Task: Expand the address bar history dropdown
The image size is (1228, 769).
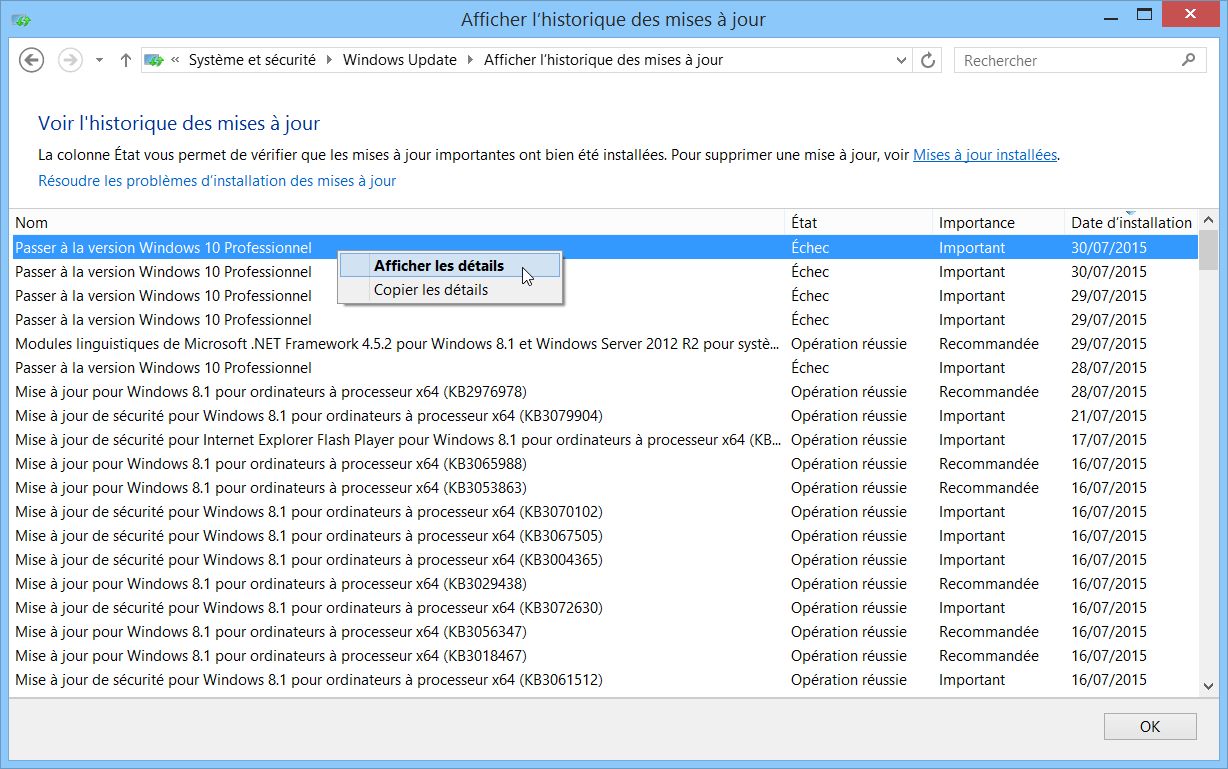Action: click(x=901, y=60)
